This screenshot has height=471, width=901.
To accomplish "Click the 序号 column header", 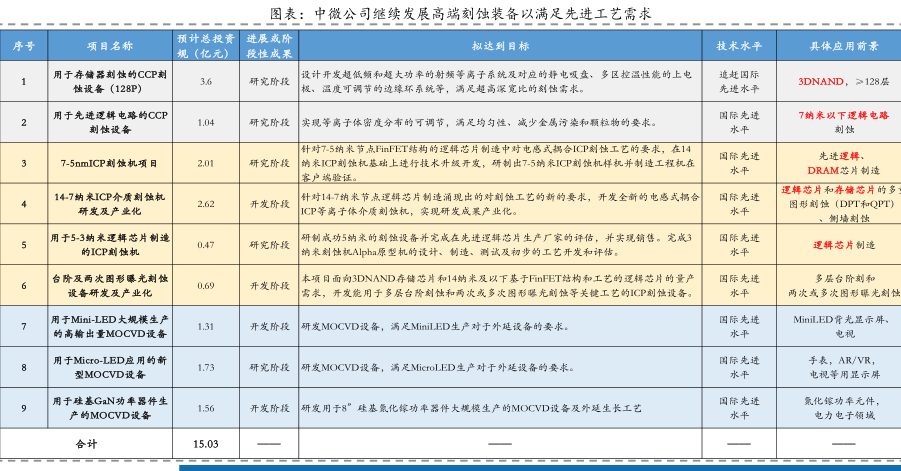I will (x=24, y=46).
